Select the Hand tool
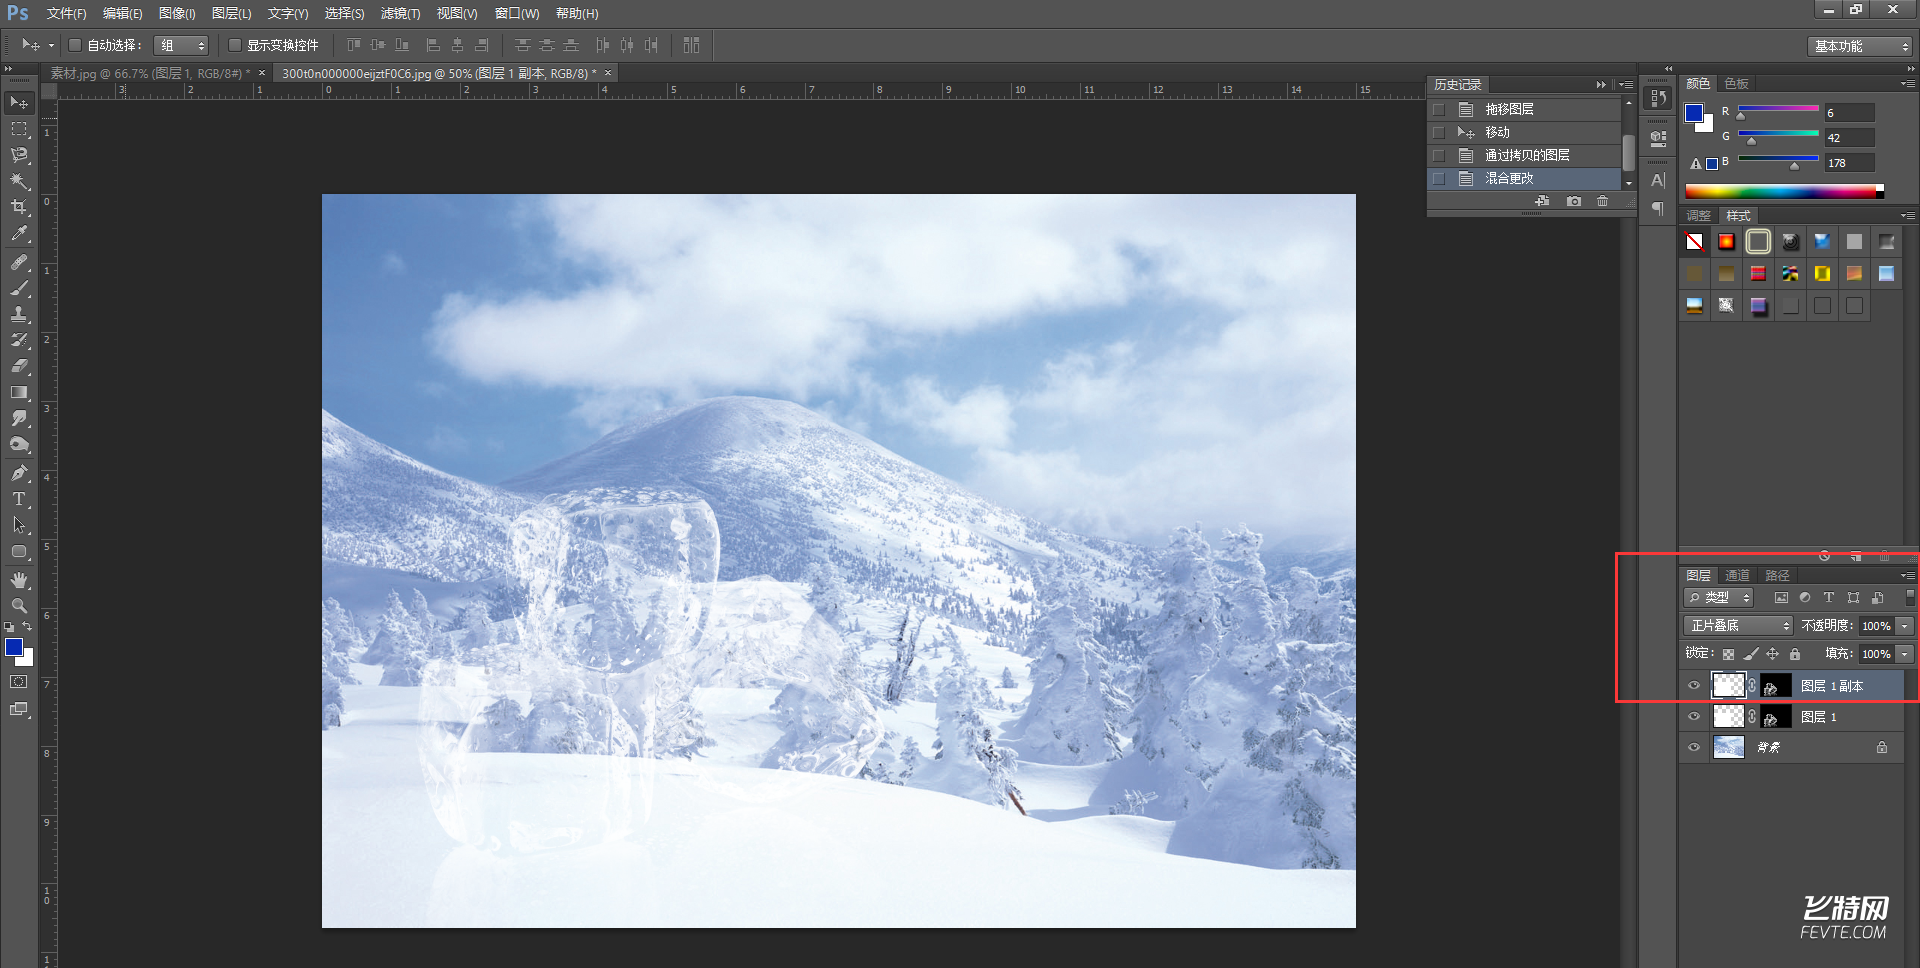 (19, 580)
